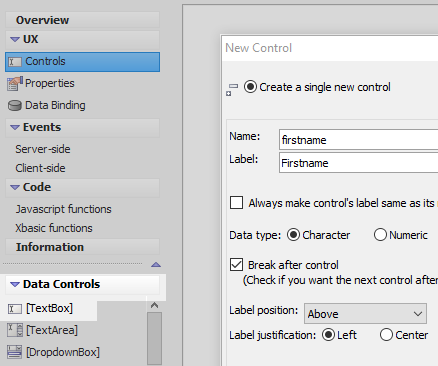The image size is (438, 366).
Task: Select Create a single new control
Action: click(x=250, y=87)
